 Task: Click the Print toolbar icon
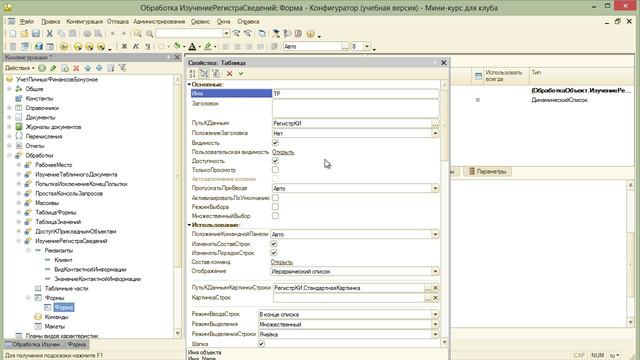click(87, 34)
